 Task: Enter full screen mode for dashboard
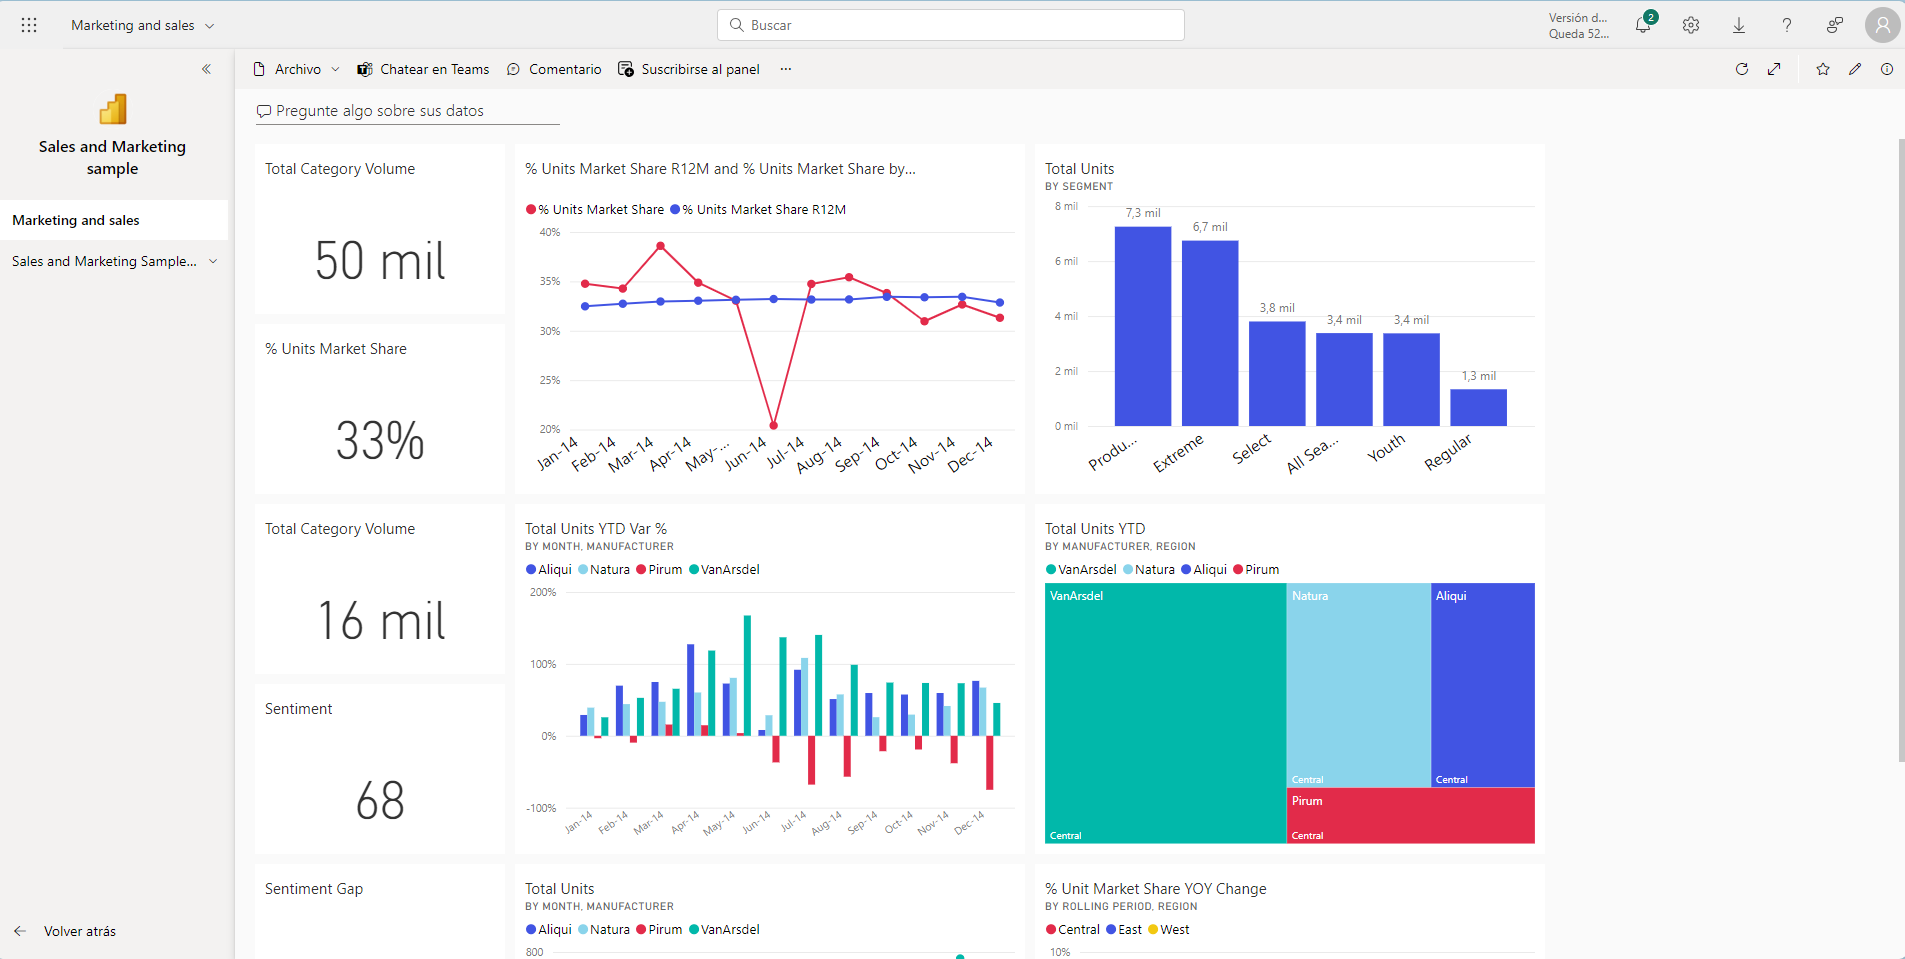pyautogui.click(x=1774, y=69)
